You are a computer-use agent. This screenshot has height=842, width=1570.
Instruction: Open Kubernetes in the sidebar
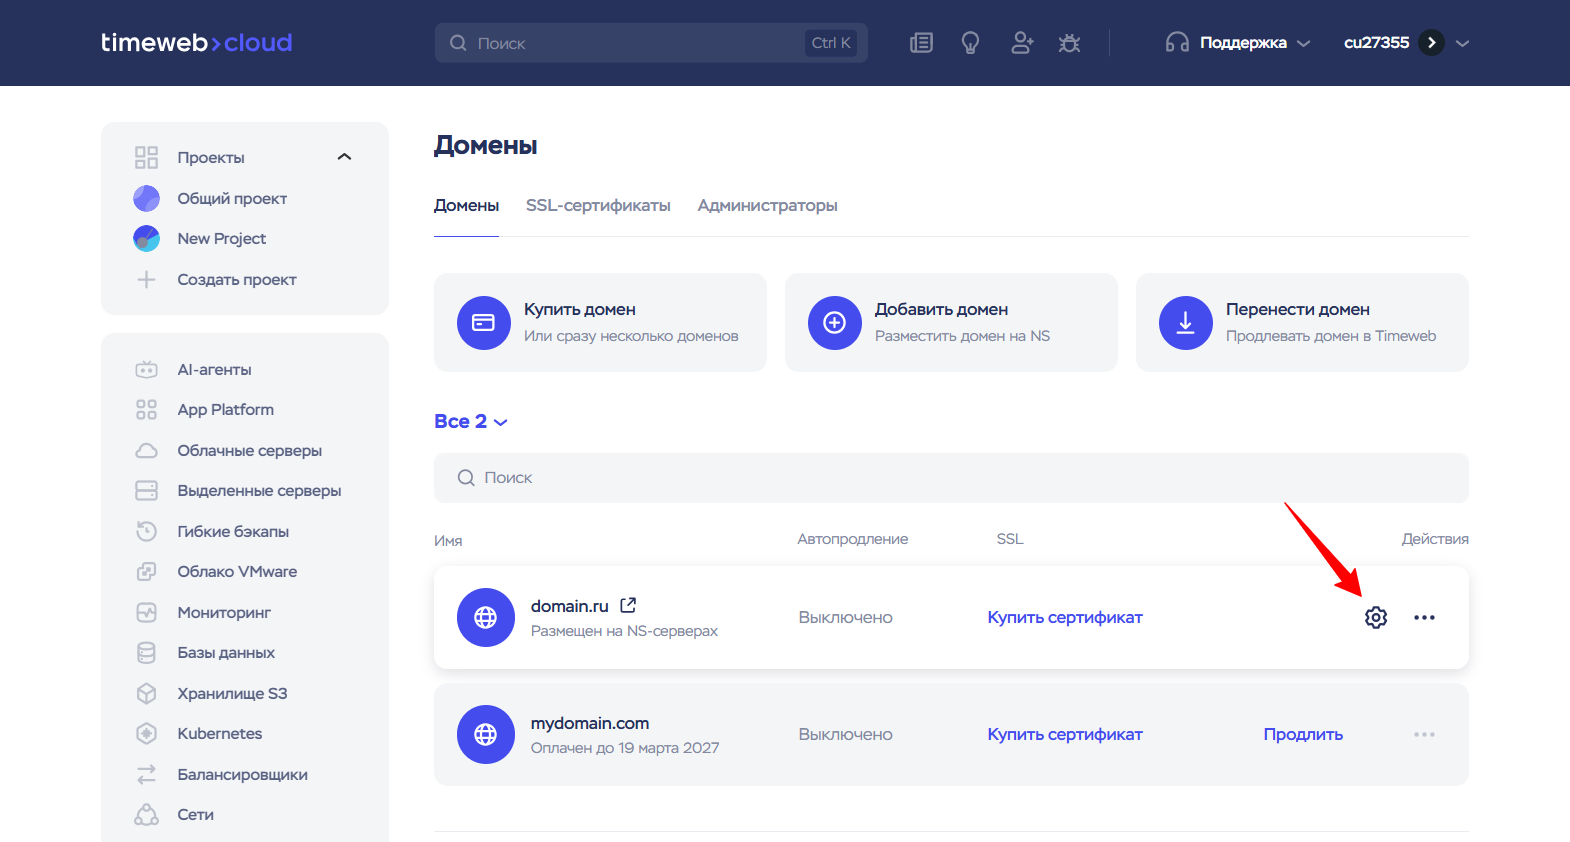pyautogui.click(x=219, y=734)
